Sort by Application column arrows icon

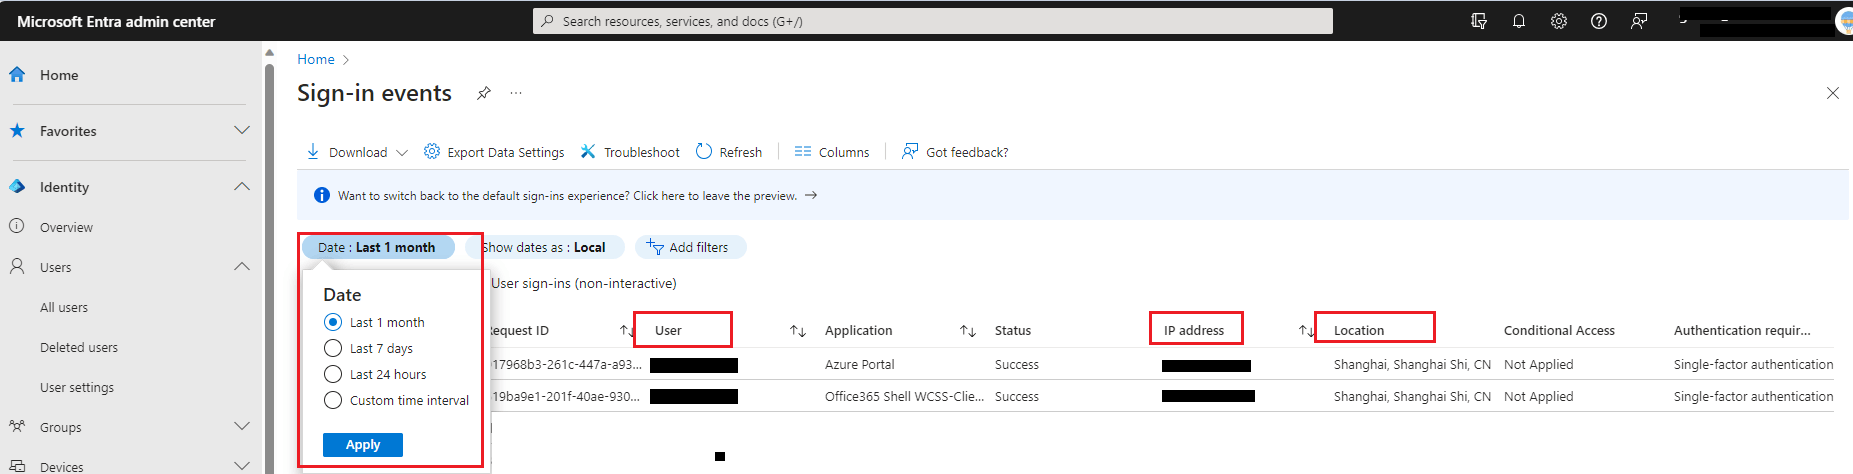[x=968, y=331]
